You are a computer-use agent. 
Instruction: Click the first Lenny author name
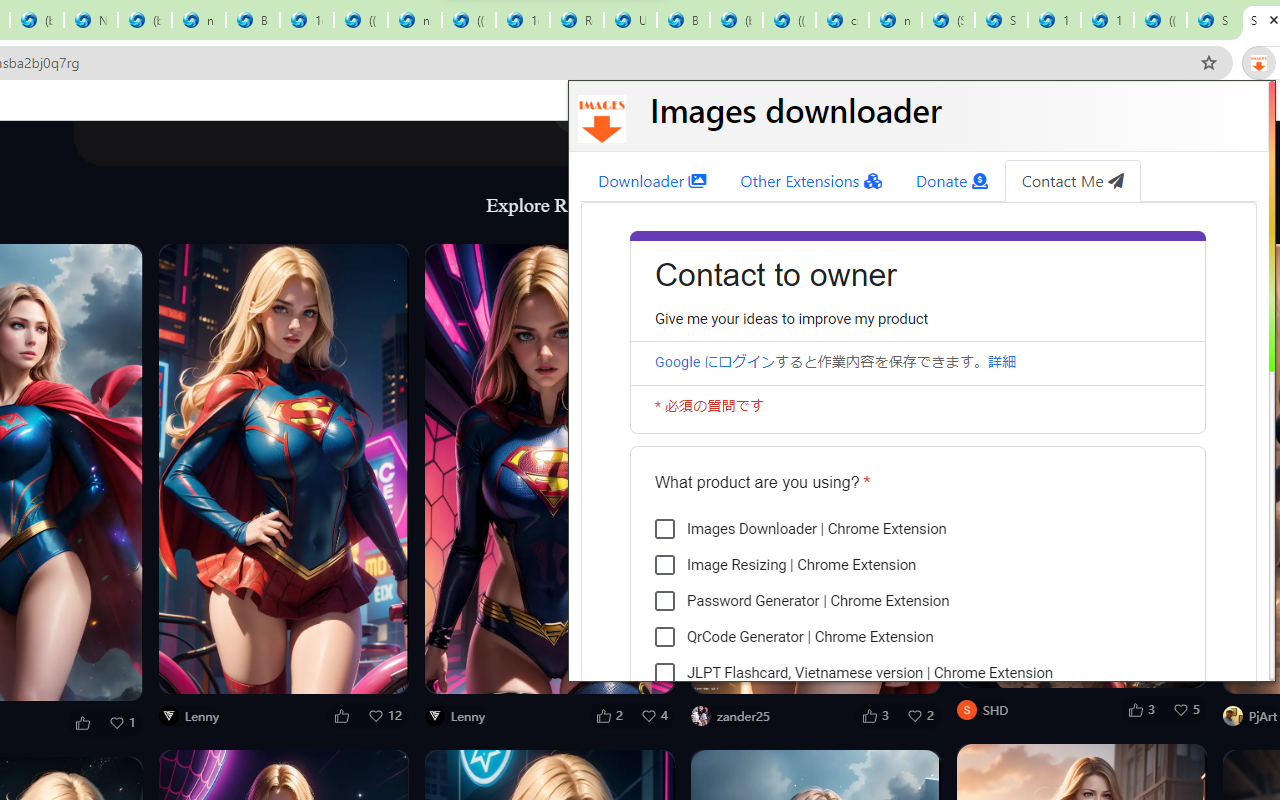pyautogui.click(x=202, y=716)
